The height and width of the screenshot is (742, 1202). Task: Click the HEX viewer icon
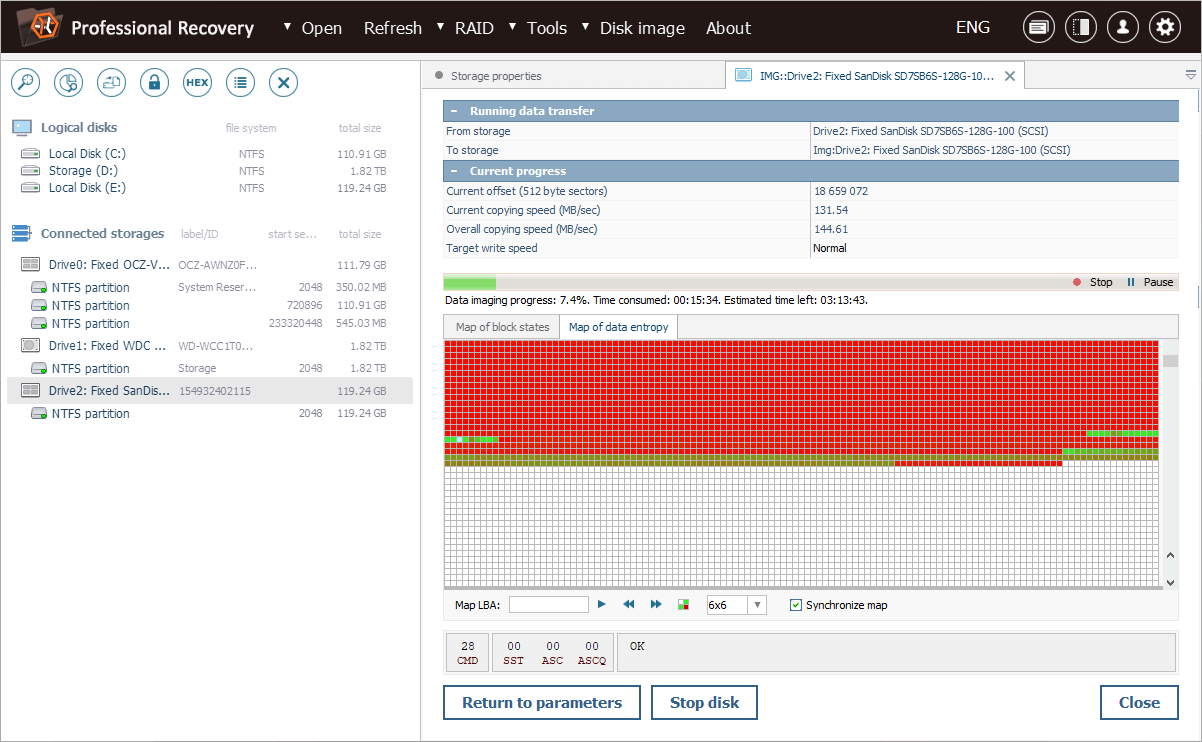point(197,83)
